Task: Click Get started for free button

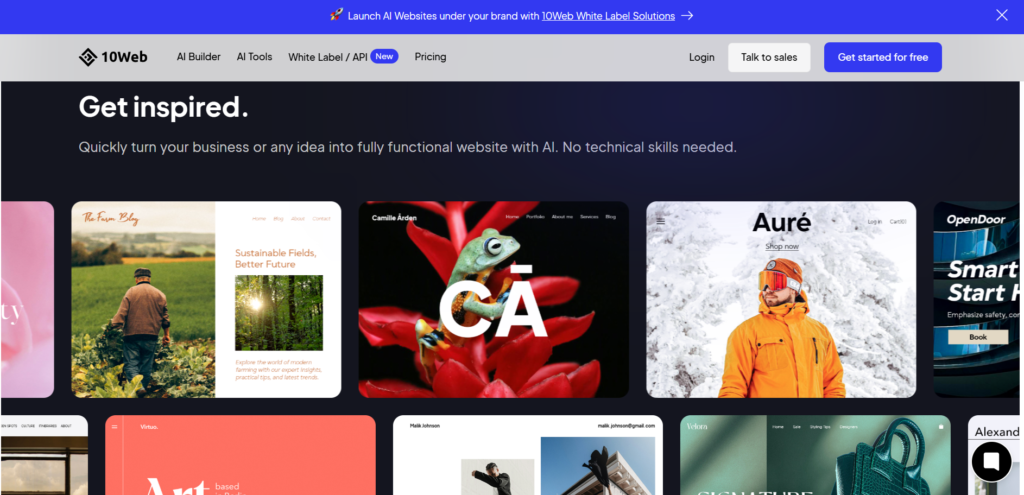Action: pyautogui.click(x=882, y=57)
